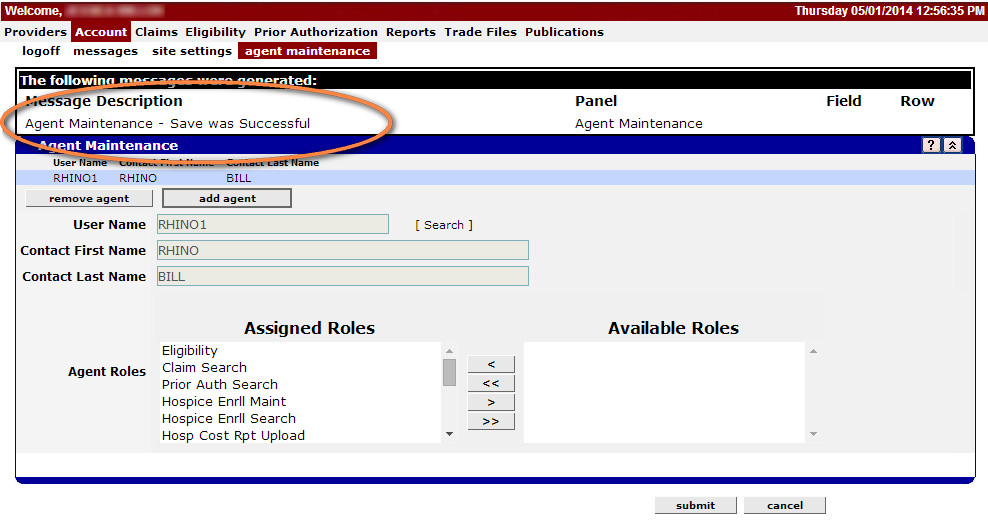Select Hospice Enrll Maint in Assigned Roles
The image size is (988, 523).
[224, 401]
